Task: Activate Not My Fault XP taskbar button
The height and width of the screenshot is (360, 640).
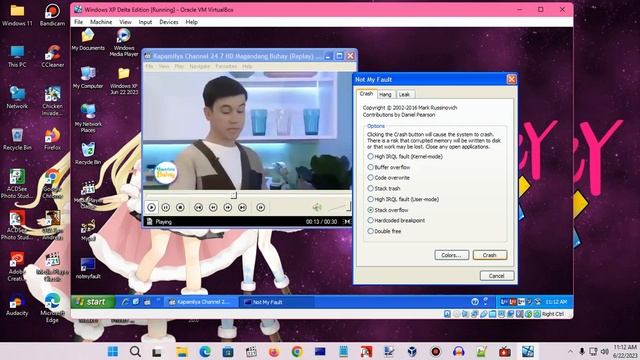Action: pos(276,302)
